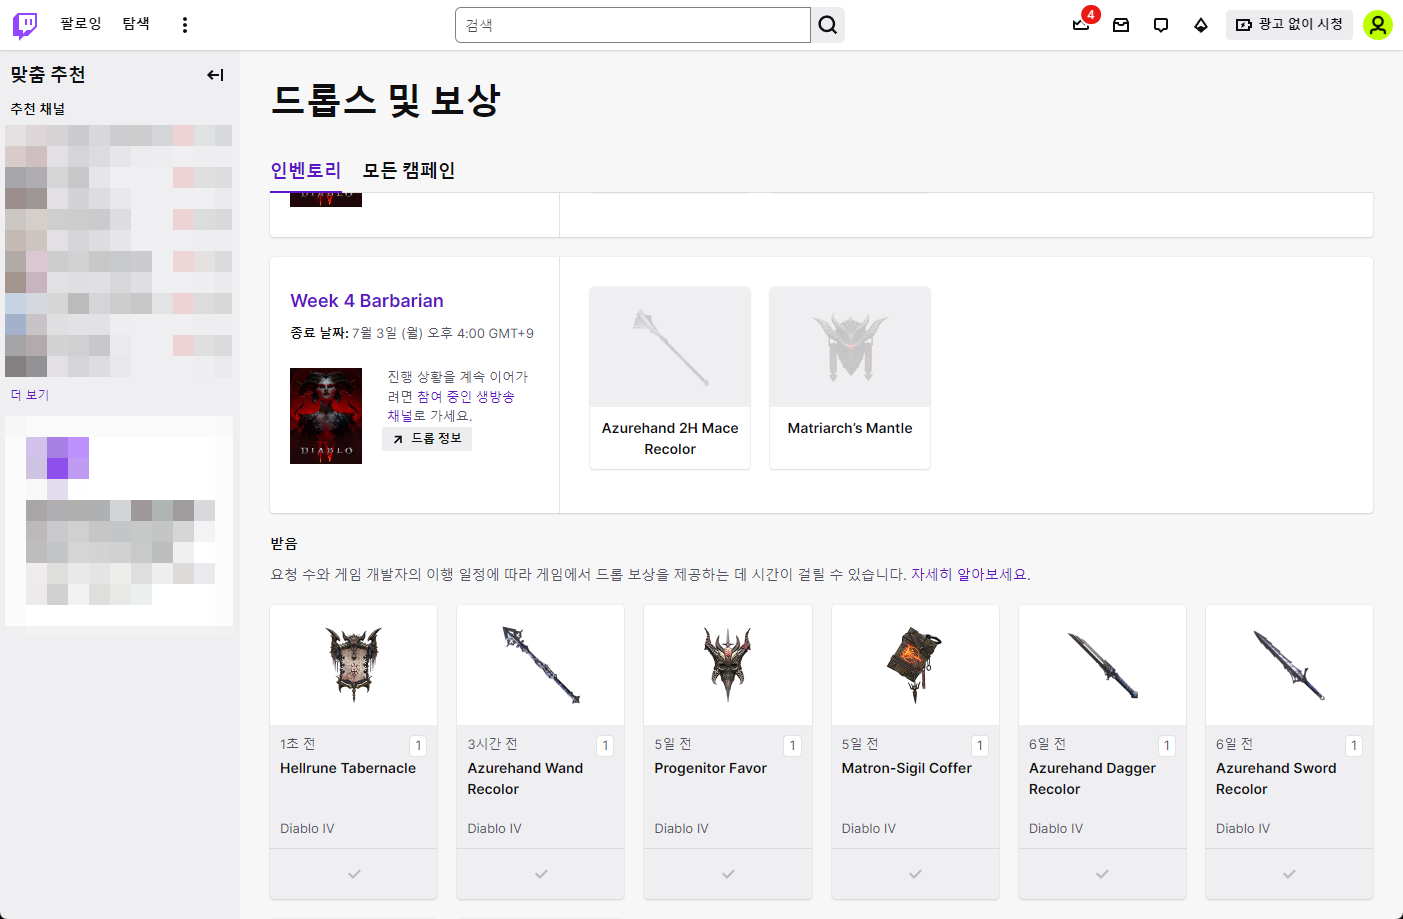Focus the 검색 search field
Image resolution: width=1403 pixels, height=919 pixels.
(633, 25)
